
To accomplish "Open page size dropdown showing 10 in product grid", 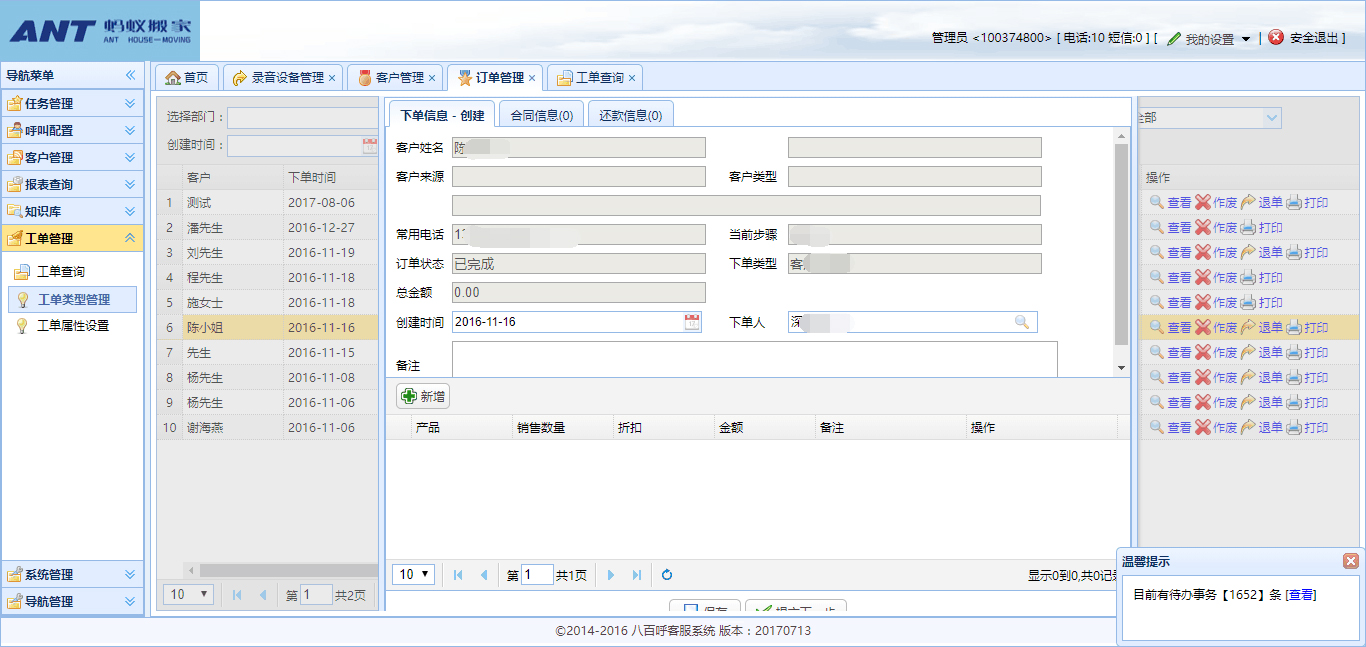I will [414, 574].
